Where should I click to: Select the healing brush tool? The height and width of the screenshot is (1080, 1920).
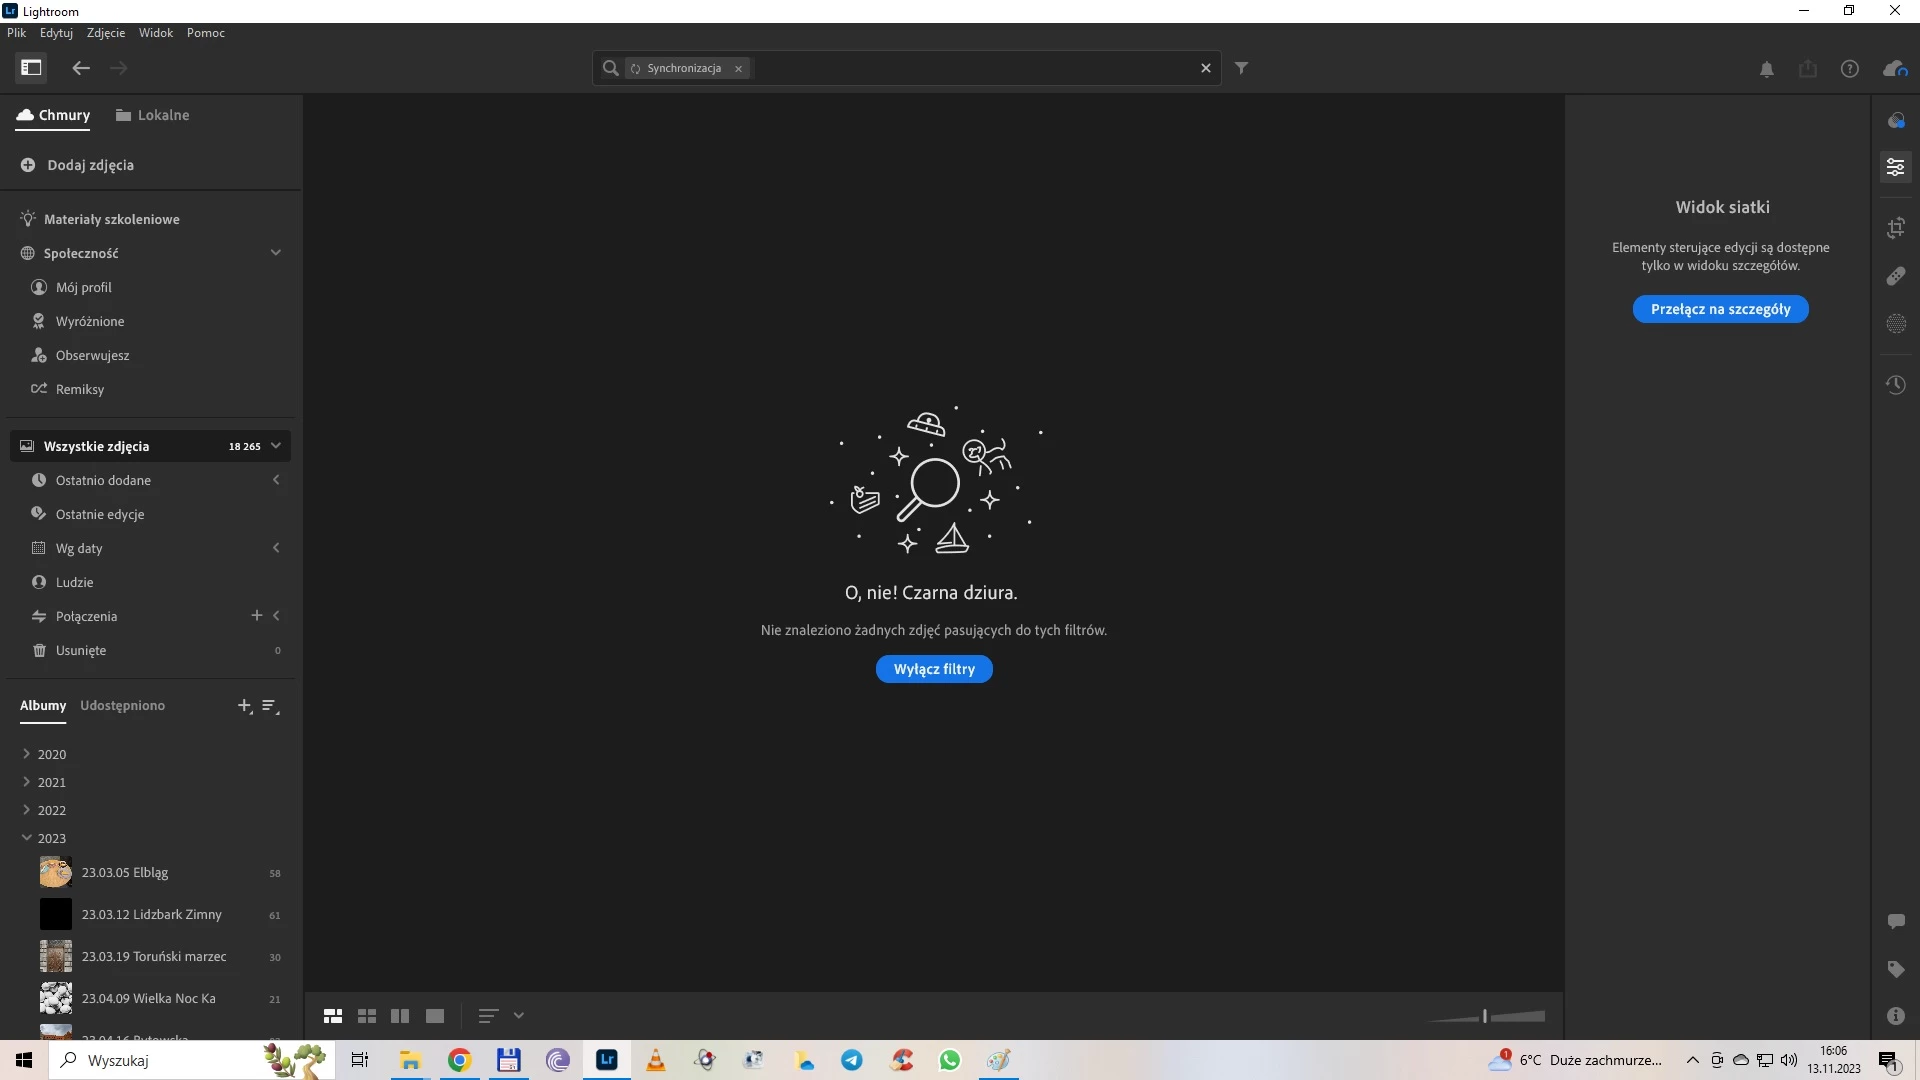1896,276
